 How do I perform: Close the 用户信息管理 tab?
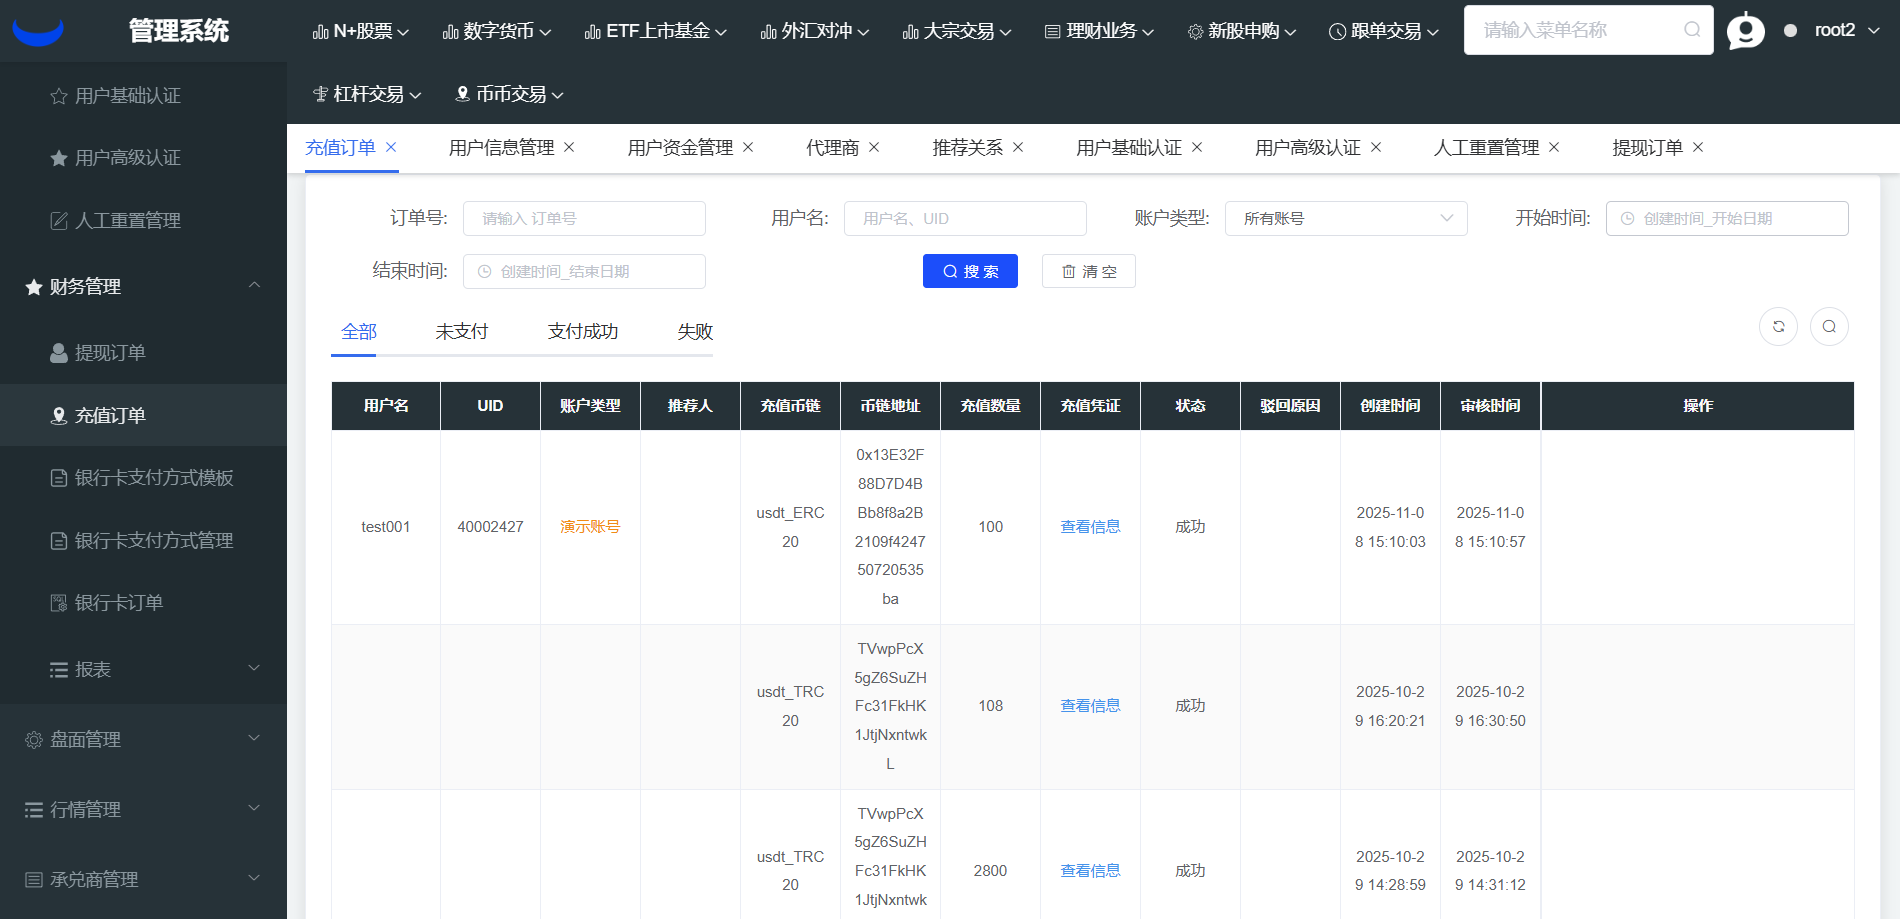point(569,148)
